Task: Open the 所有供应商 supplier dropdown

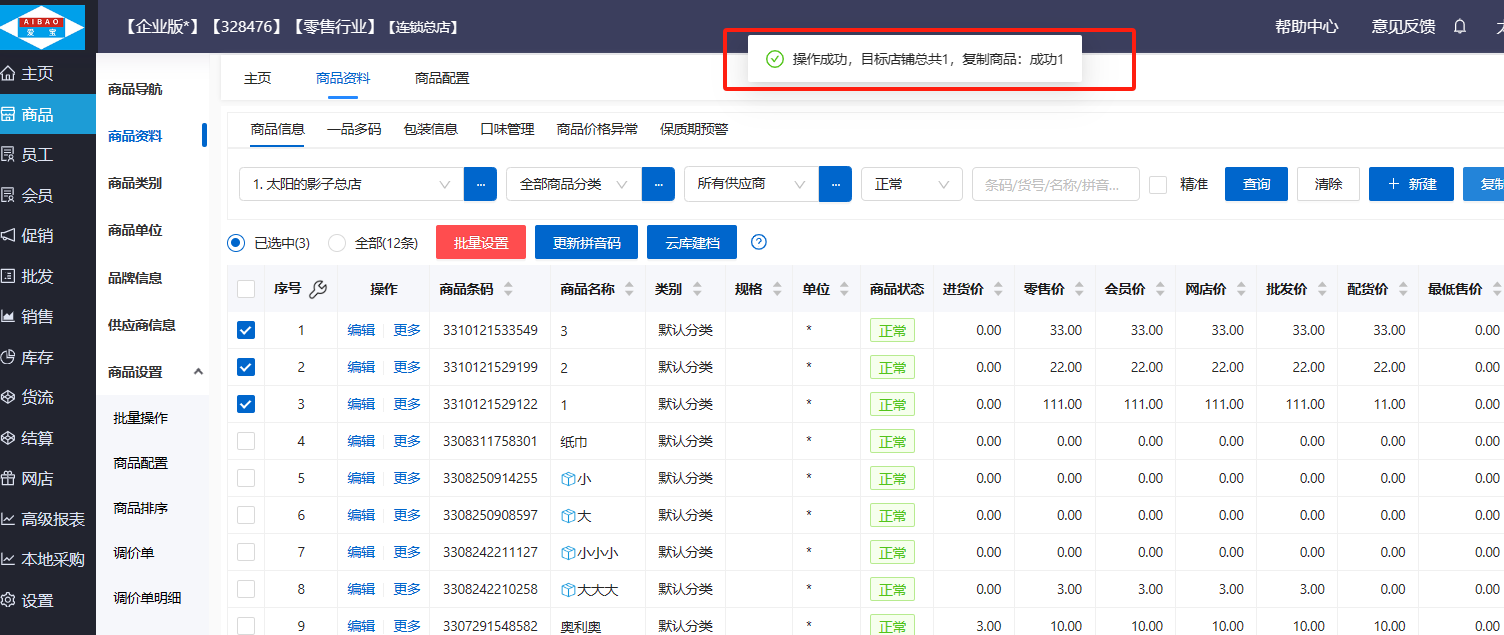Action: coord(751,184)
